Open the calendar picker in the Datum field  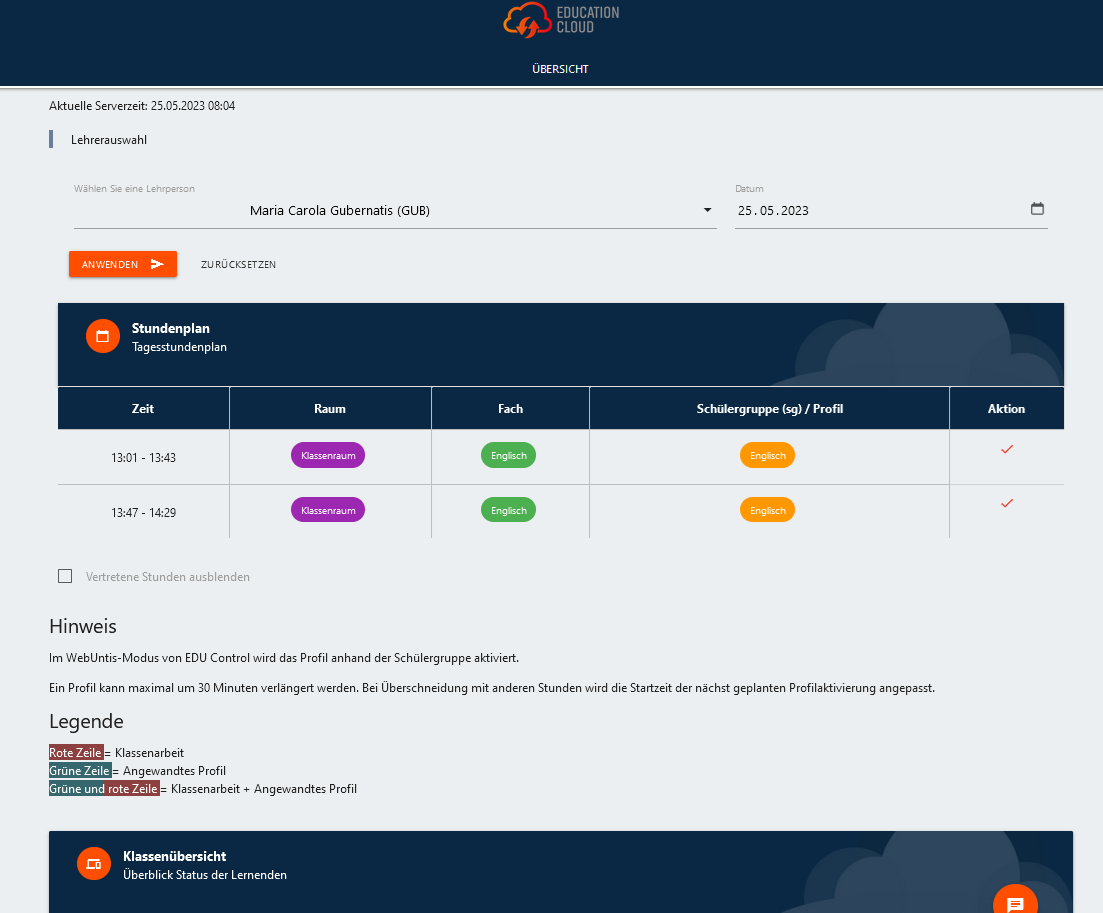click(x=1037, y=209)
